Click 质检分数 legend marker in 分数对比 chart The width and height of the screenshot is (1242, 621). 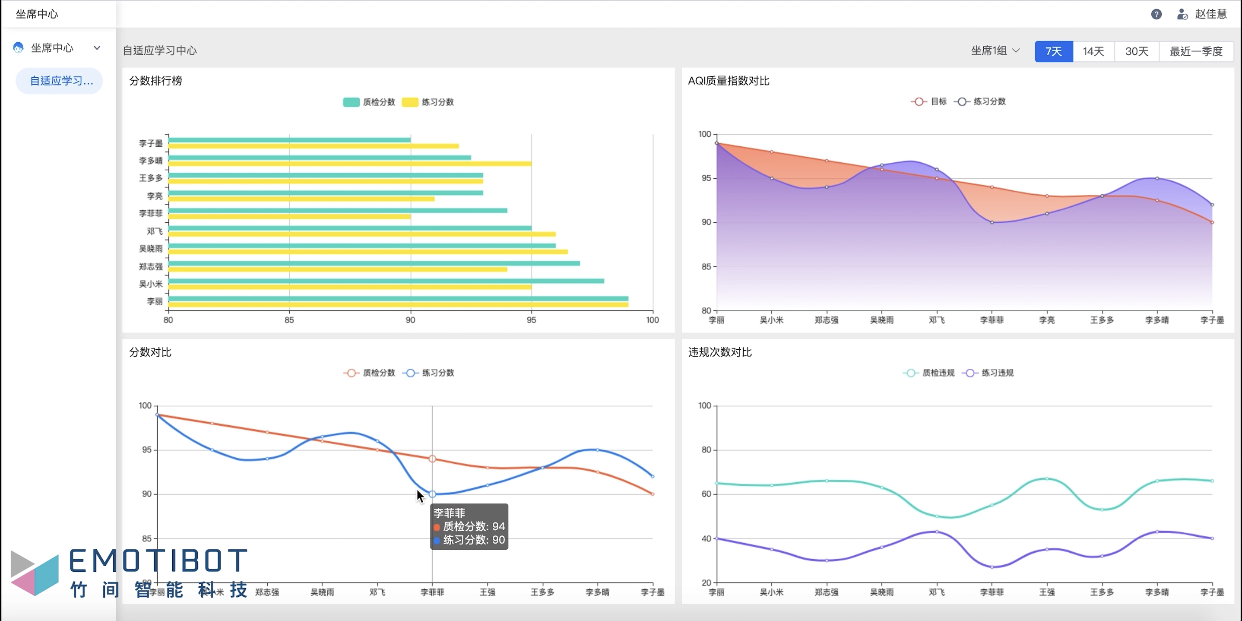(x=351, y=373)
